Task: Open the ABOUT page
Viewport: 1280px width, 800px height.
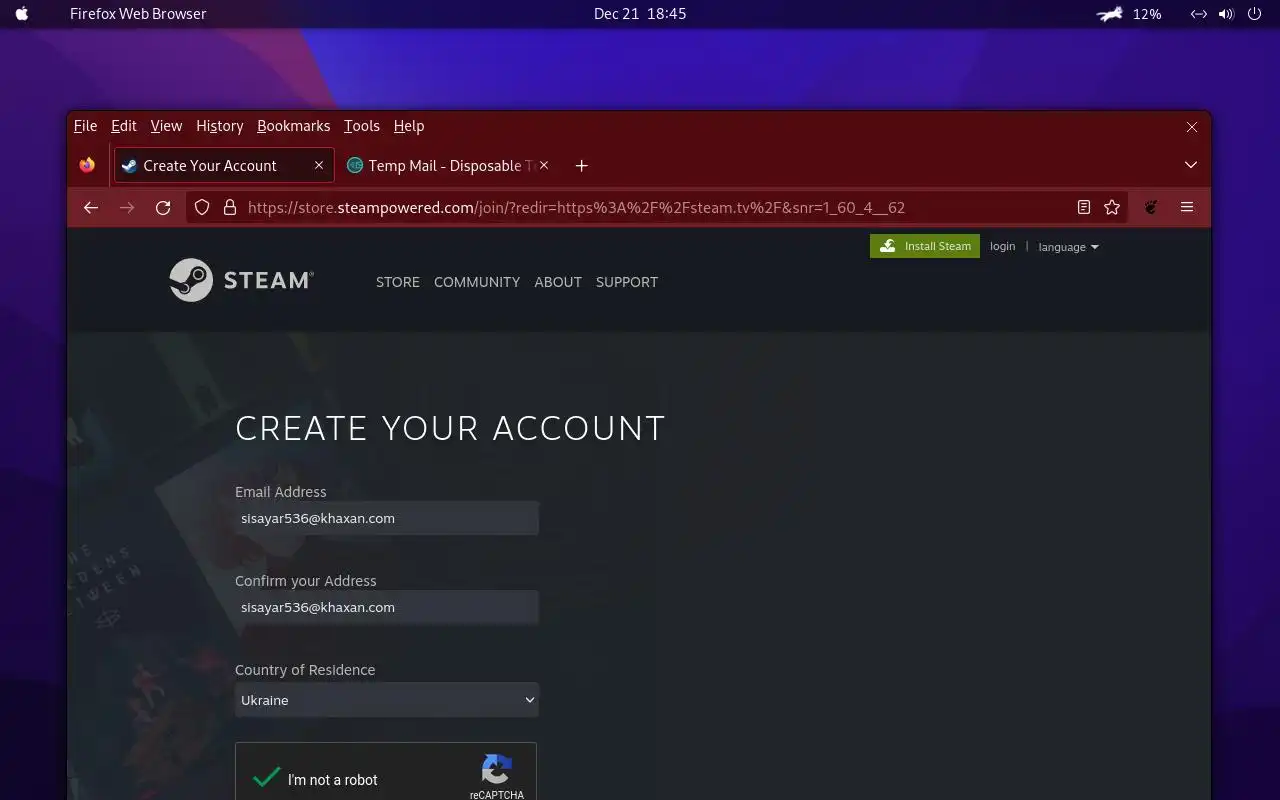Action: tap(558, 282)
